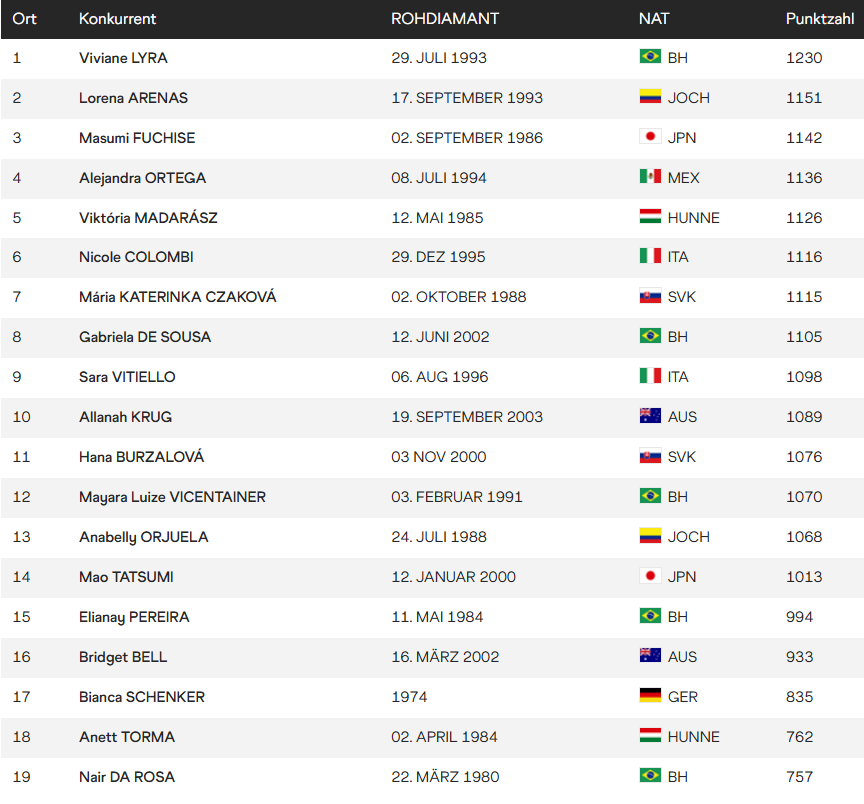Sort by Punktzahl column header
This screenshot has height=804, width=864.
(x=819, y=19)
